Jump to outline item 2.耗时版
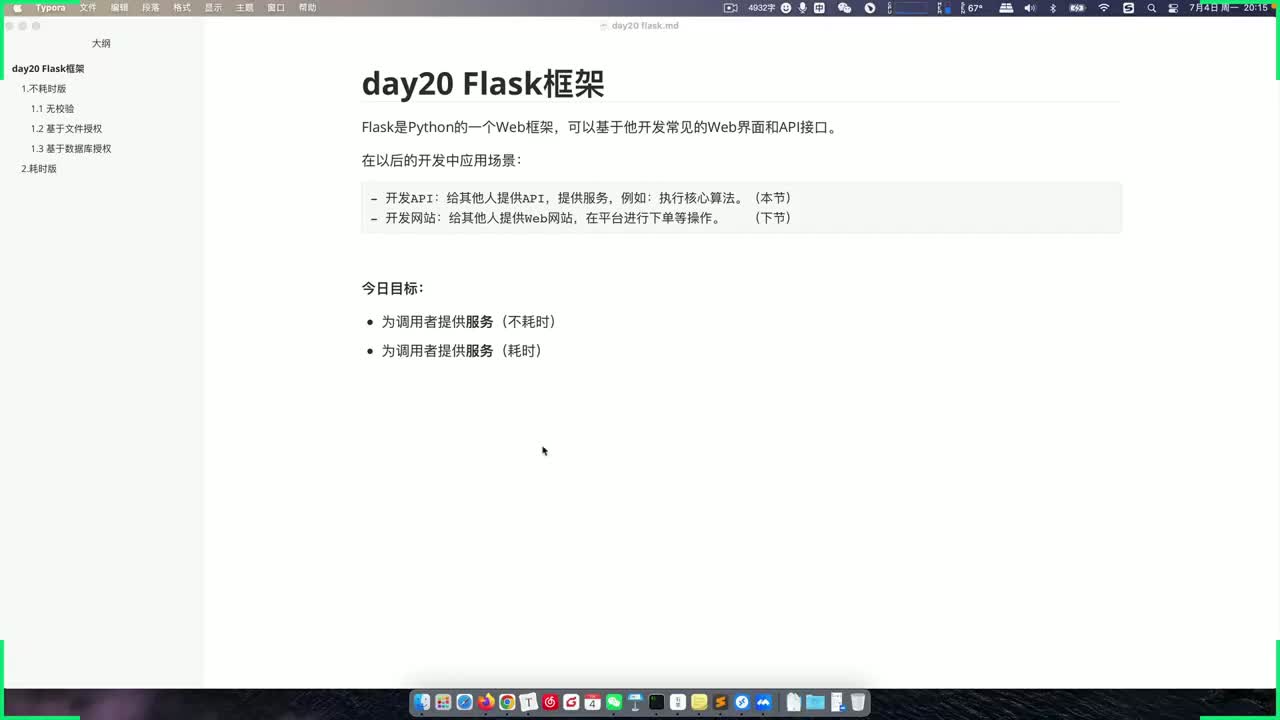The image size is (1280, 720). 39,169
